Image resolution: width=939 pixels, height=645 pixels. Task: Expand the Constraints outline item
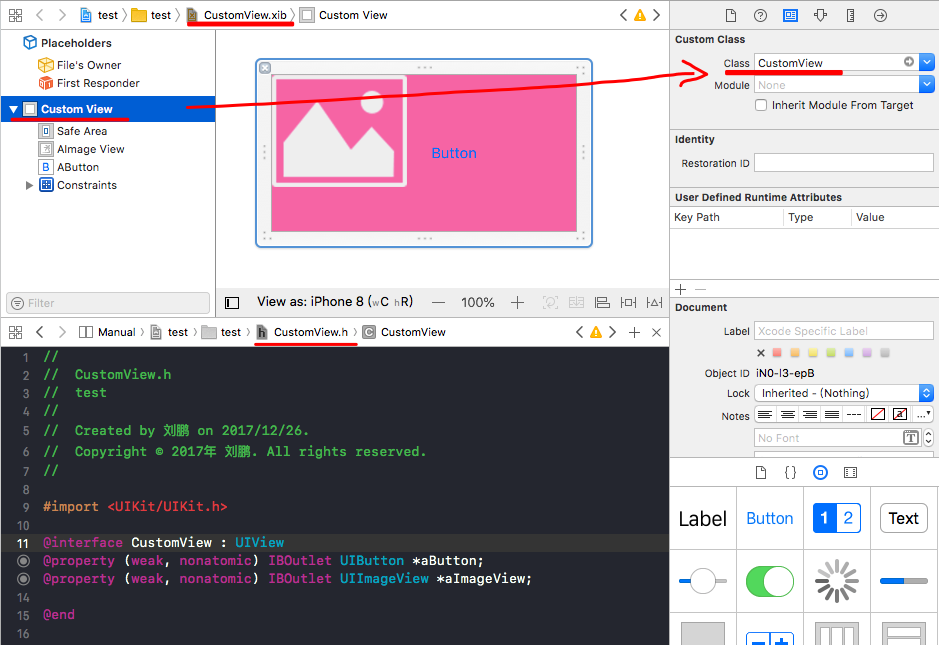[x=29, y=186]
